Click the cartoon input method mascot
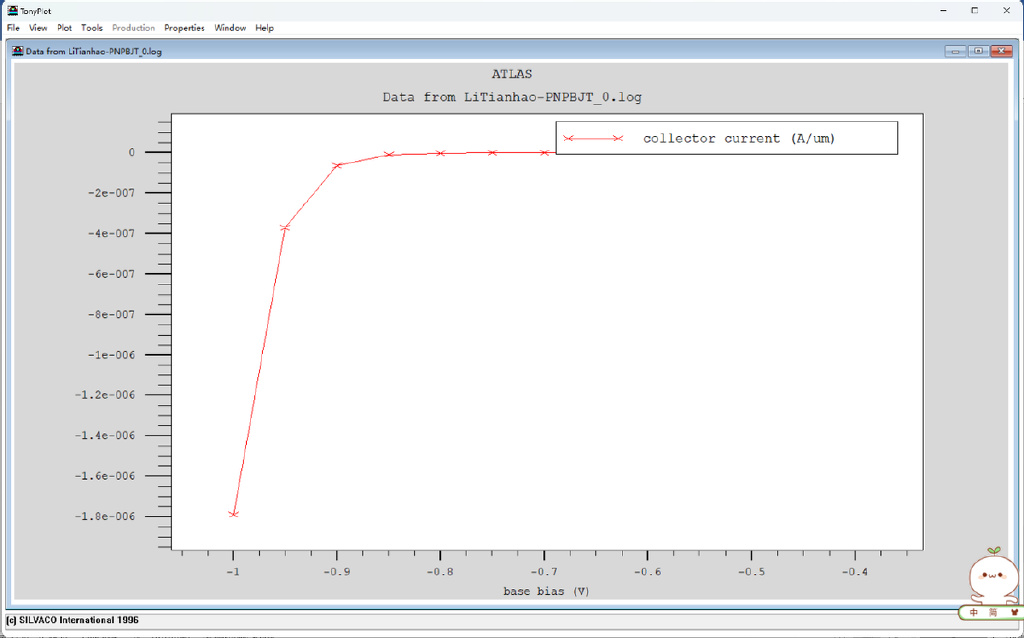 993,575
